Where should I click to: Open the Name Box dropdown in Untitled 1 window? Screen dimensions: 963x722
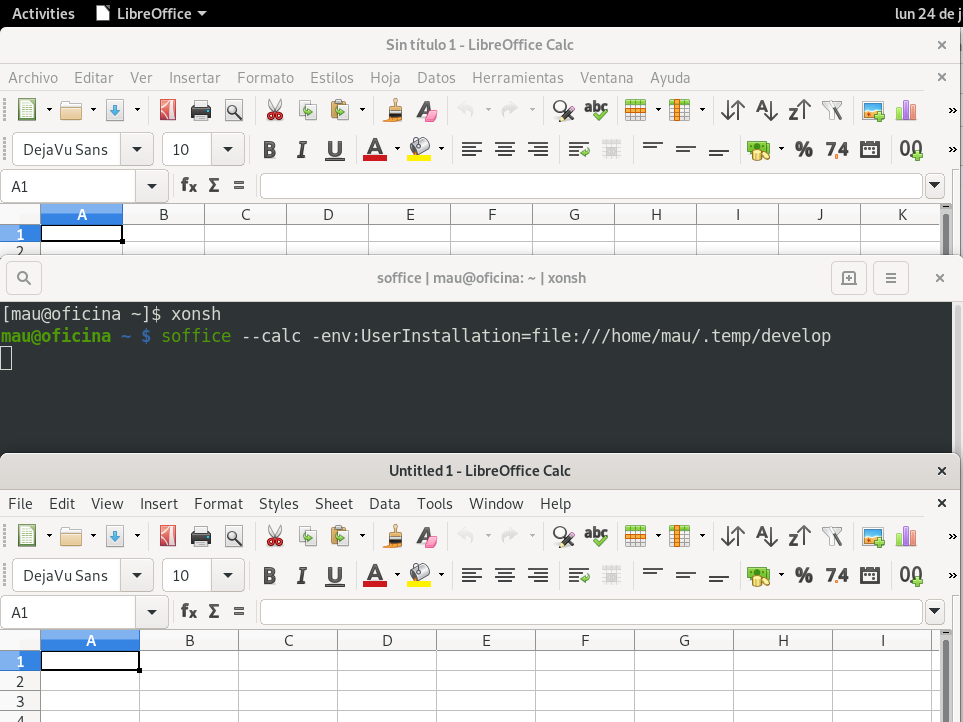point(152,612)
